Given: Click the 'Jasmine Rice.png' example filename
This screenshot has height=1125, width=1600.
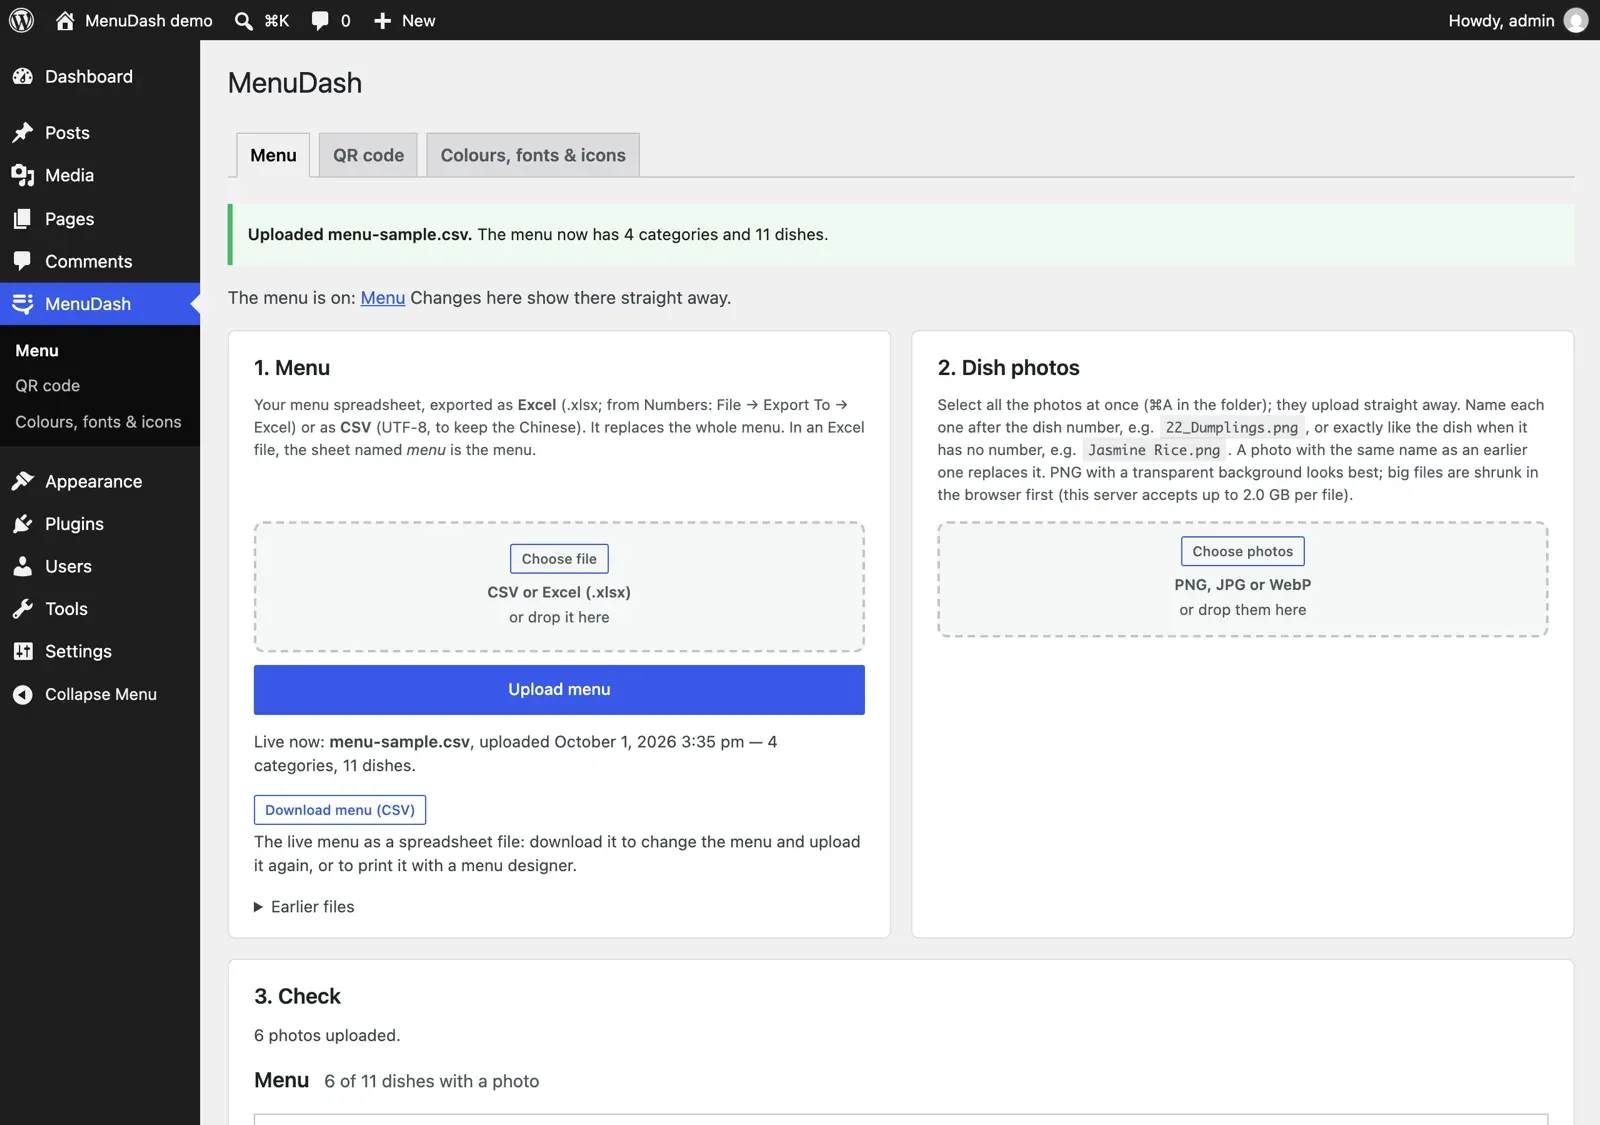Looking at the screenshot, I should coord(1154,450).
